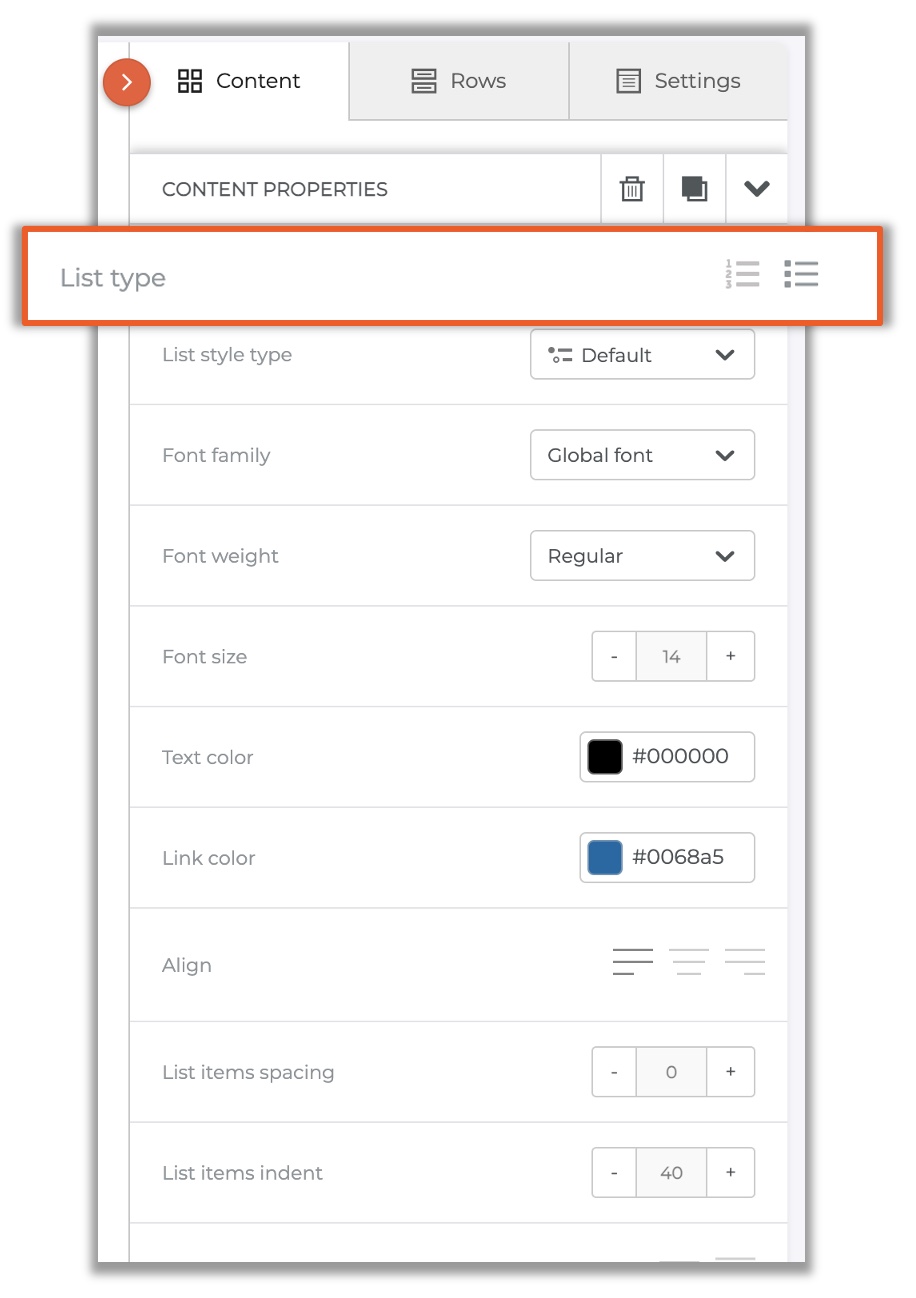916x1298 pixels.
Task: Open the Font family dropdown
Action: (642, 455)
